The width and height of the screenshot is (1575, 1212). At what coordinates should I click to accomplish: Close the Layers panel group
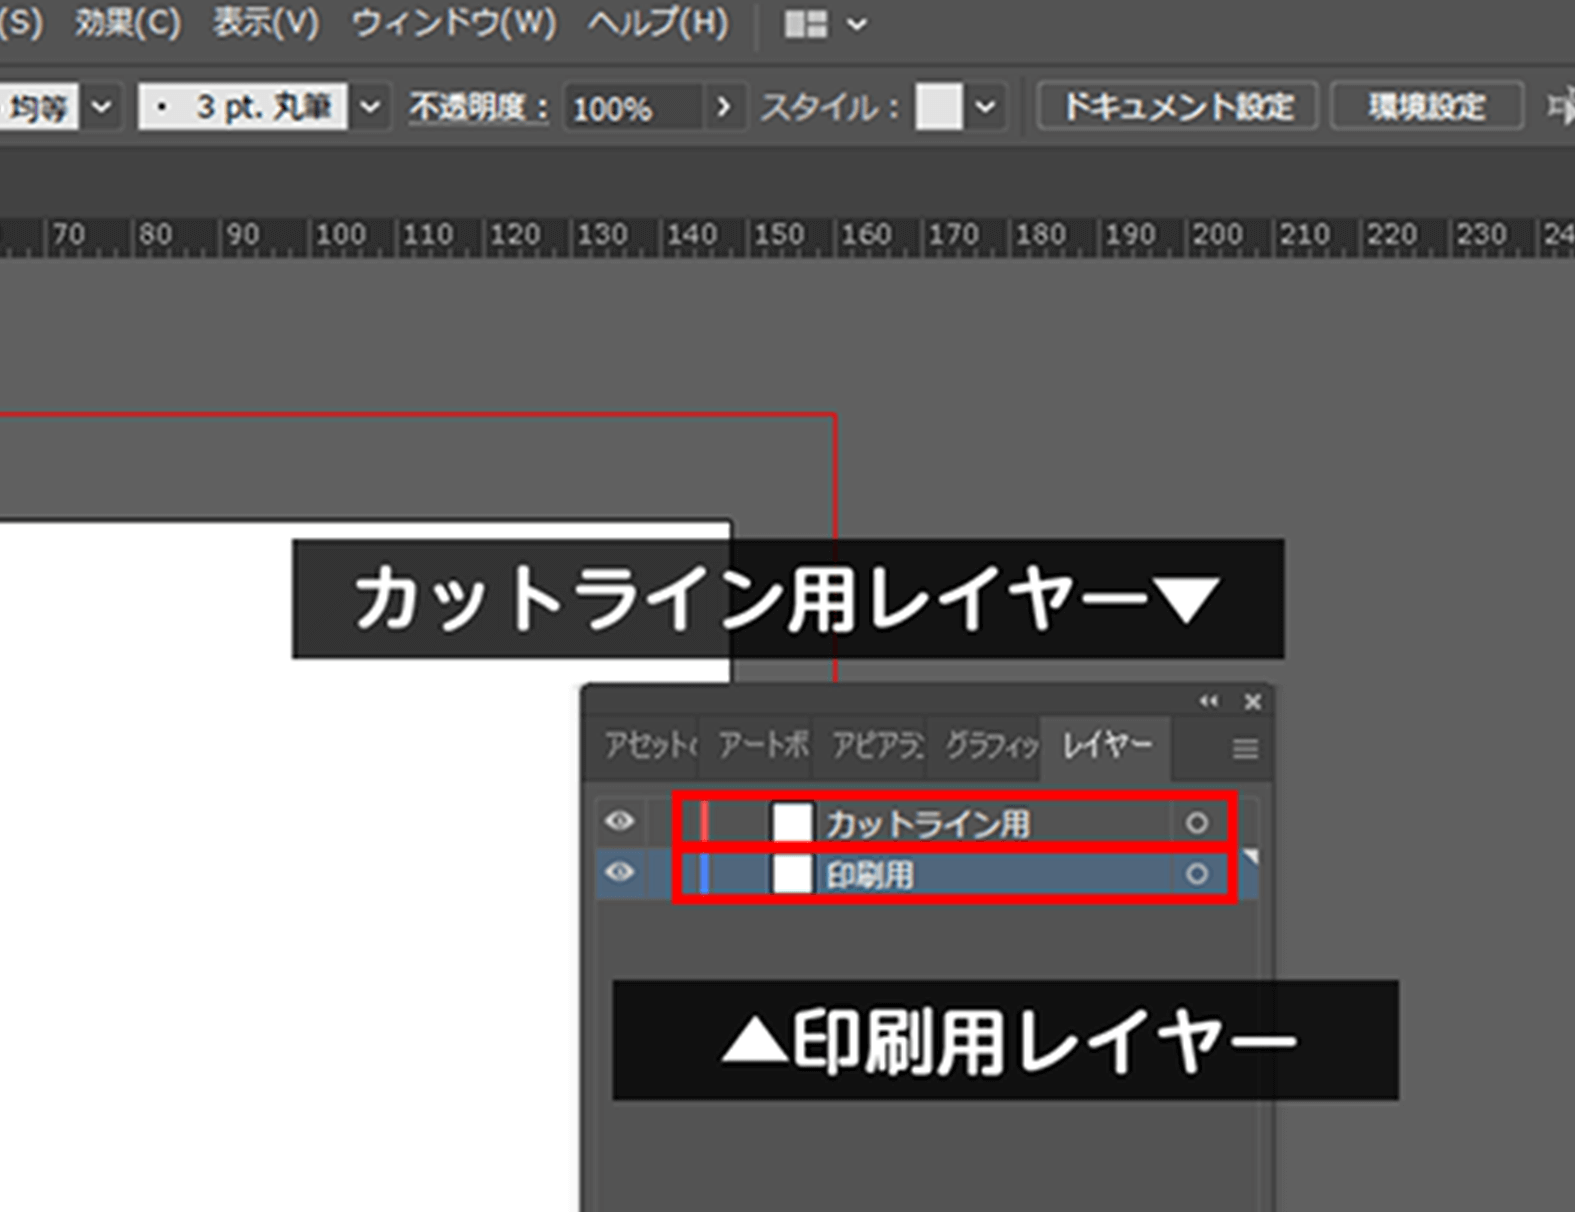coord(1252,702)
